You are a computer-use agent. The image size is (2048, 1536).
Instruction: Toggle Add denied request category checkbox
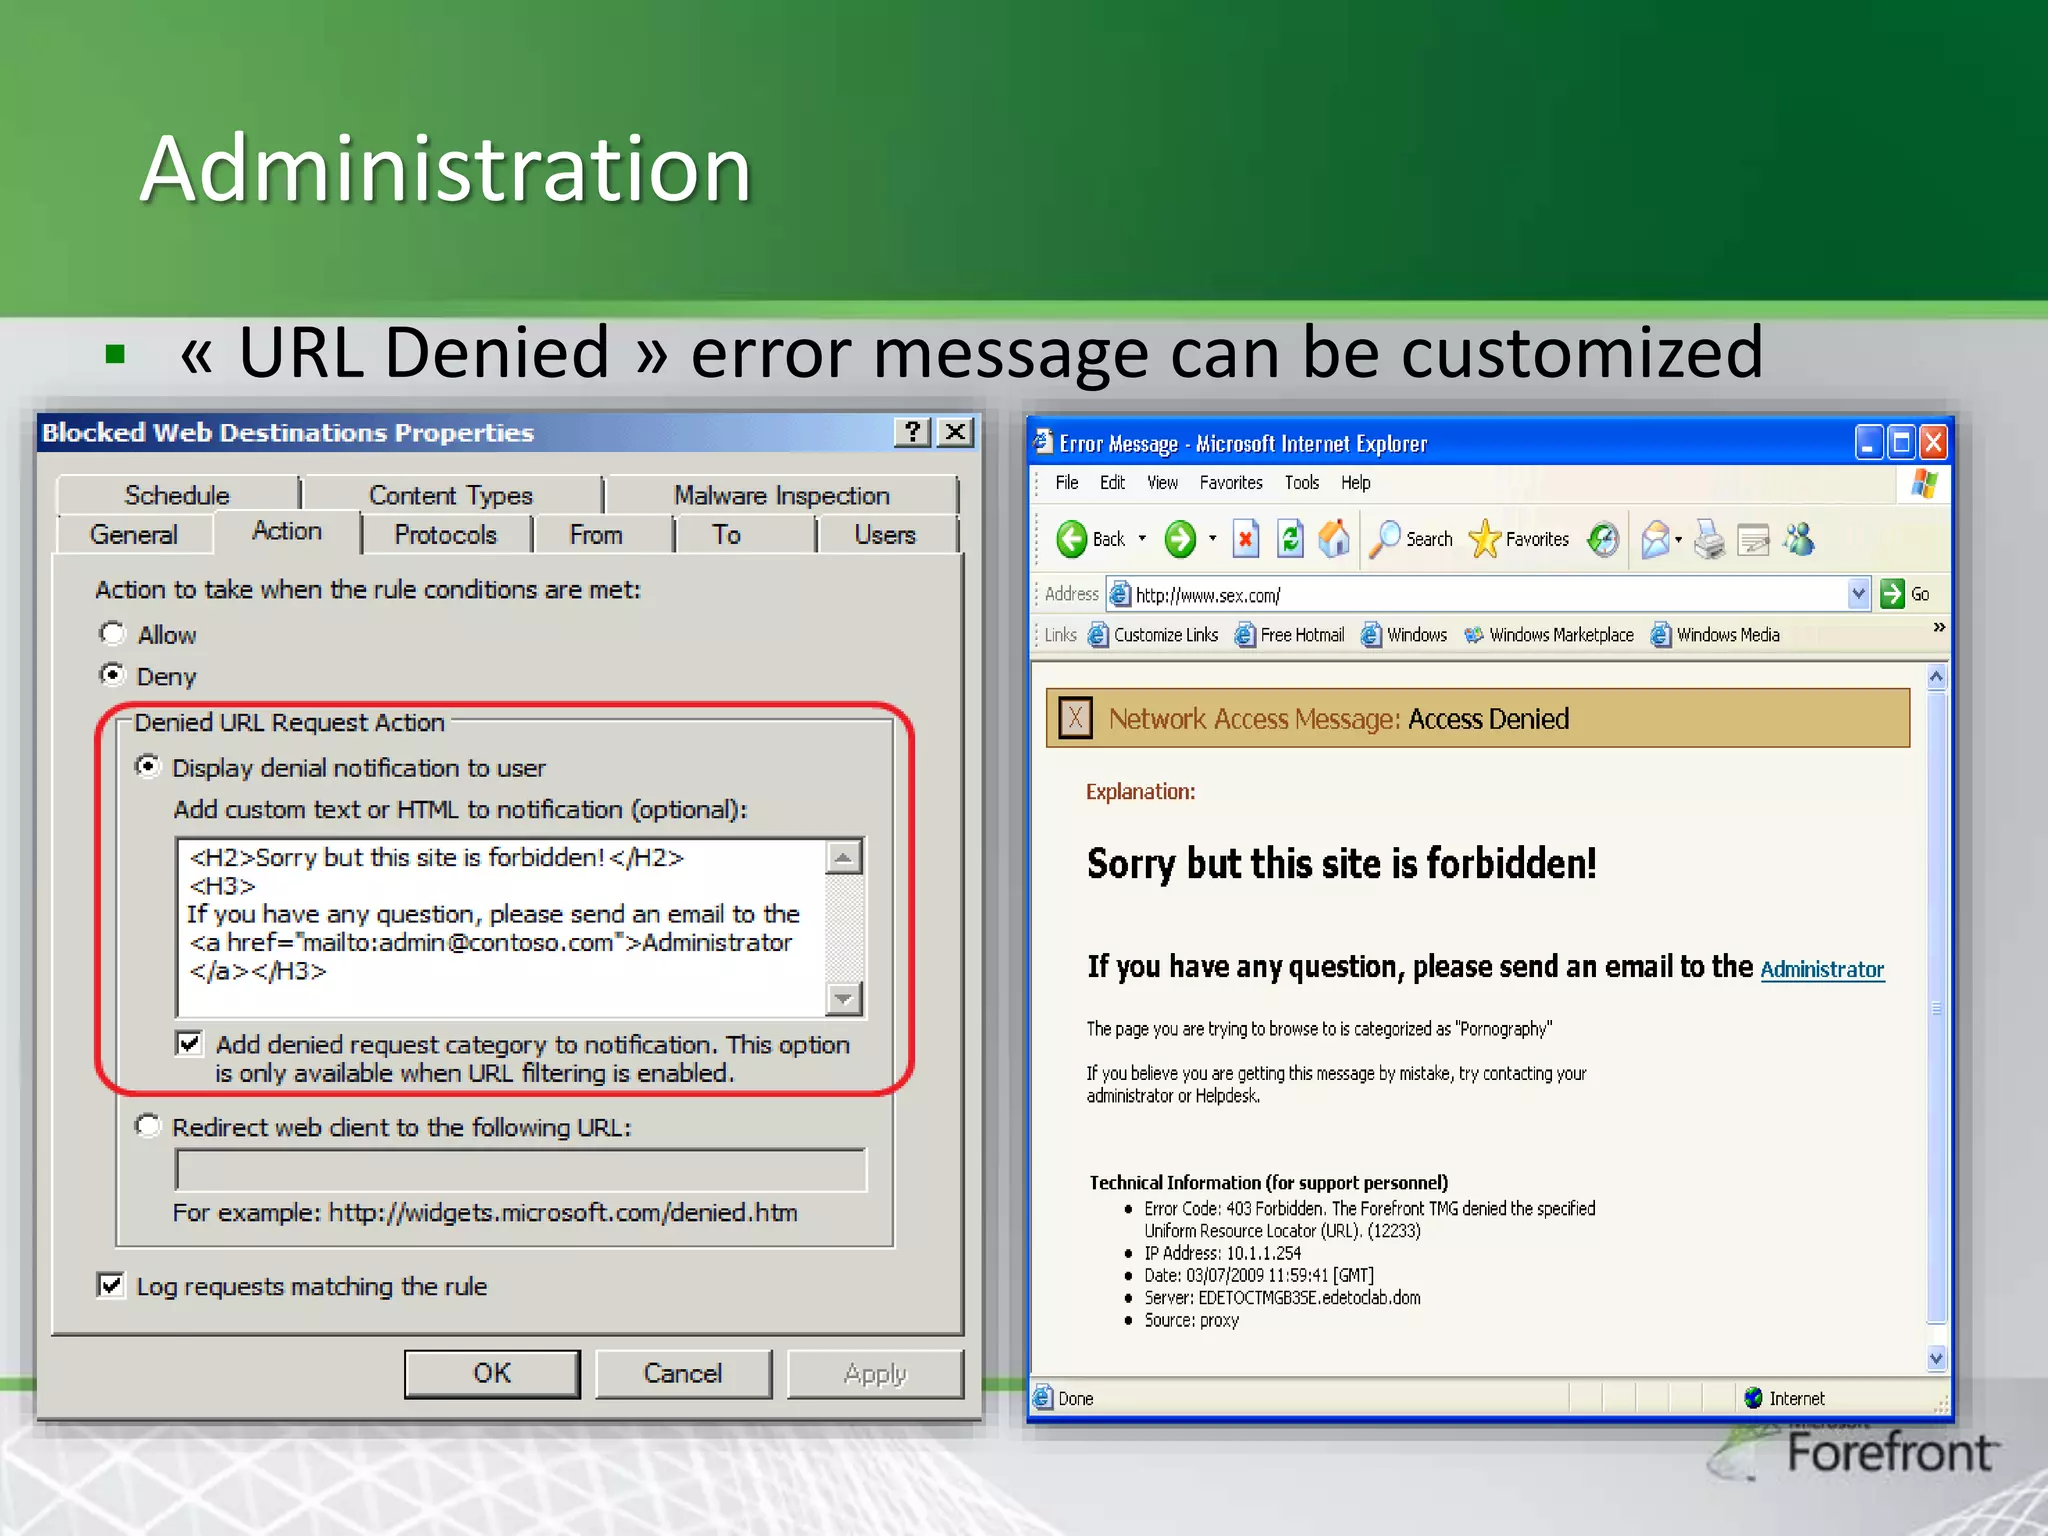pyautogui.click(x=189, y=1044)
